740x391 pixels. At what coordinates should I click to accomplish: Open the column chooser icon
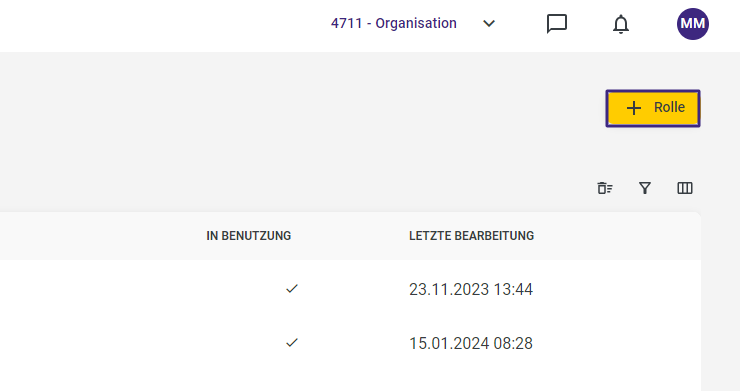tap(685, 188)
